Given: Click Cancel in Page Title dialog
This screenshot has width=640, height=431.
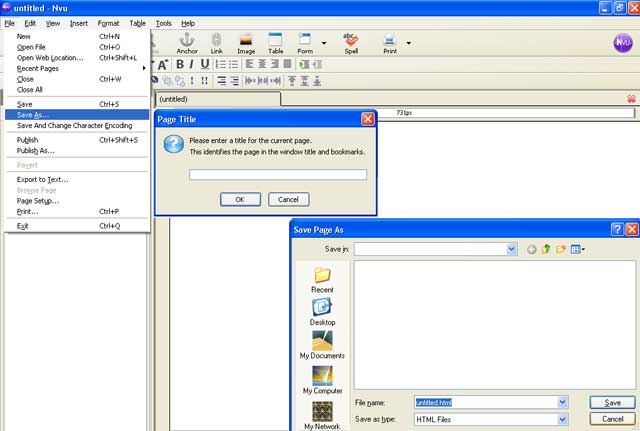Looking at the screenshot, I should [x=288, y=199].
